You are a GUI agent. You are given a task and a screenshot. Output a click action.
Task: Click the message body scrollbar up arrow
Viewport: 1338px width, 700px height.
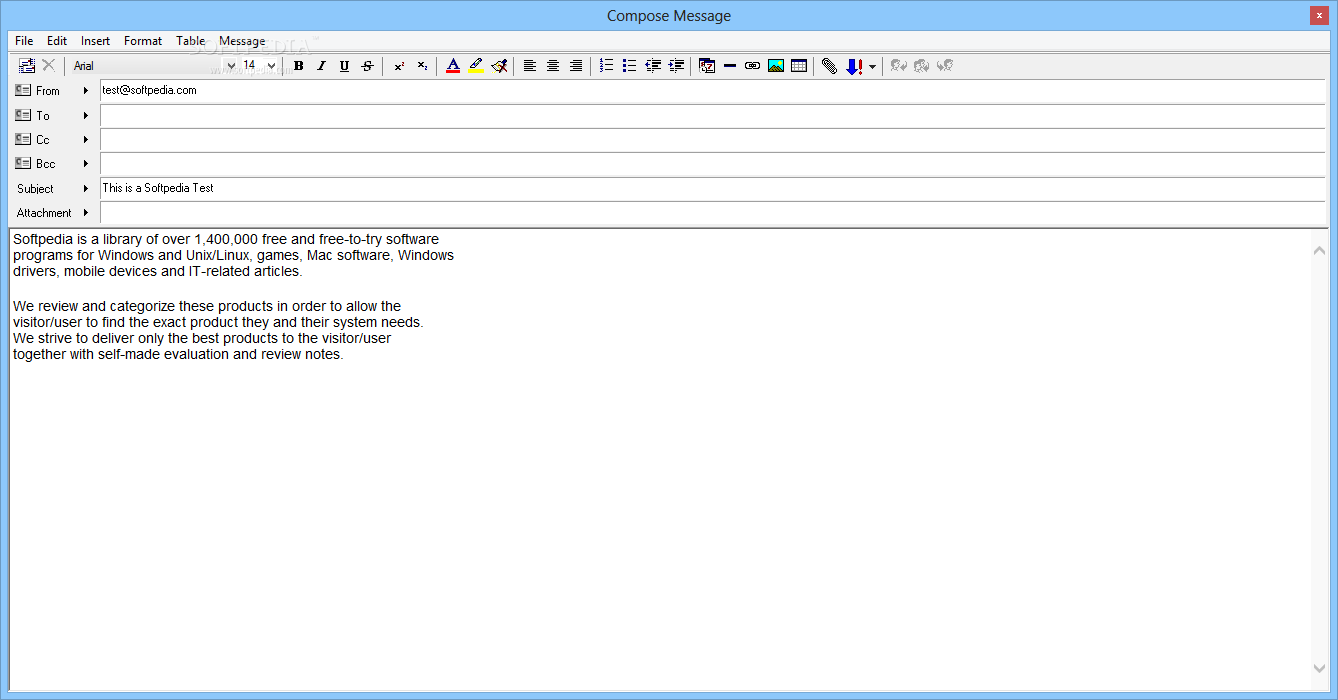tap(1319, 250)
